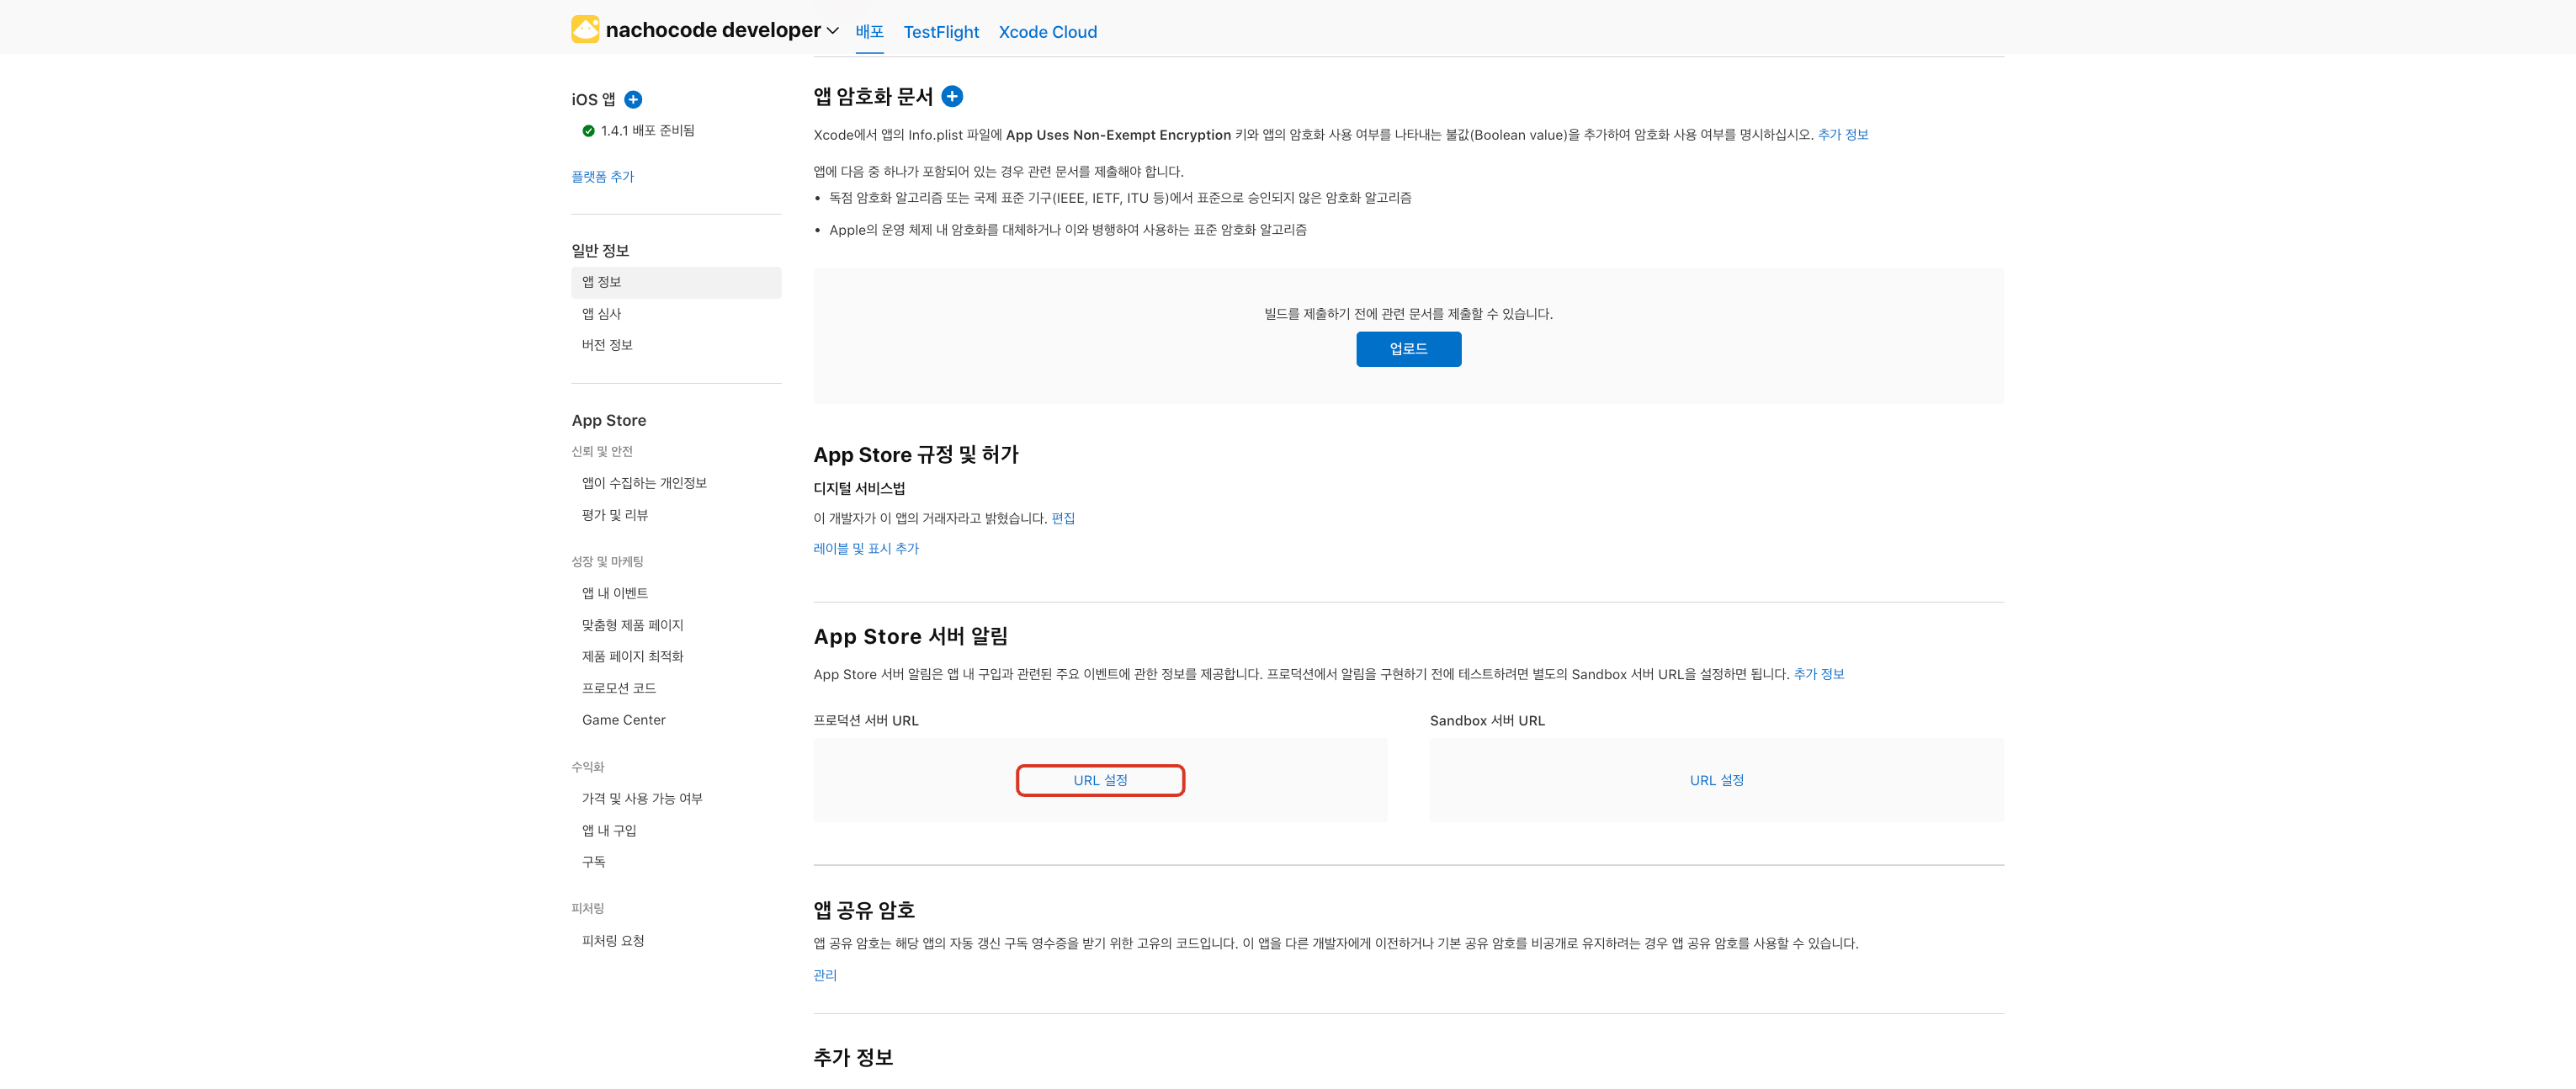Screen dimensions: 2576x1089
Task: Click 추가 정보 link in 서버 알림 description
Action: click(x=1818, y=674)
